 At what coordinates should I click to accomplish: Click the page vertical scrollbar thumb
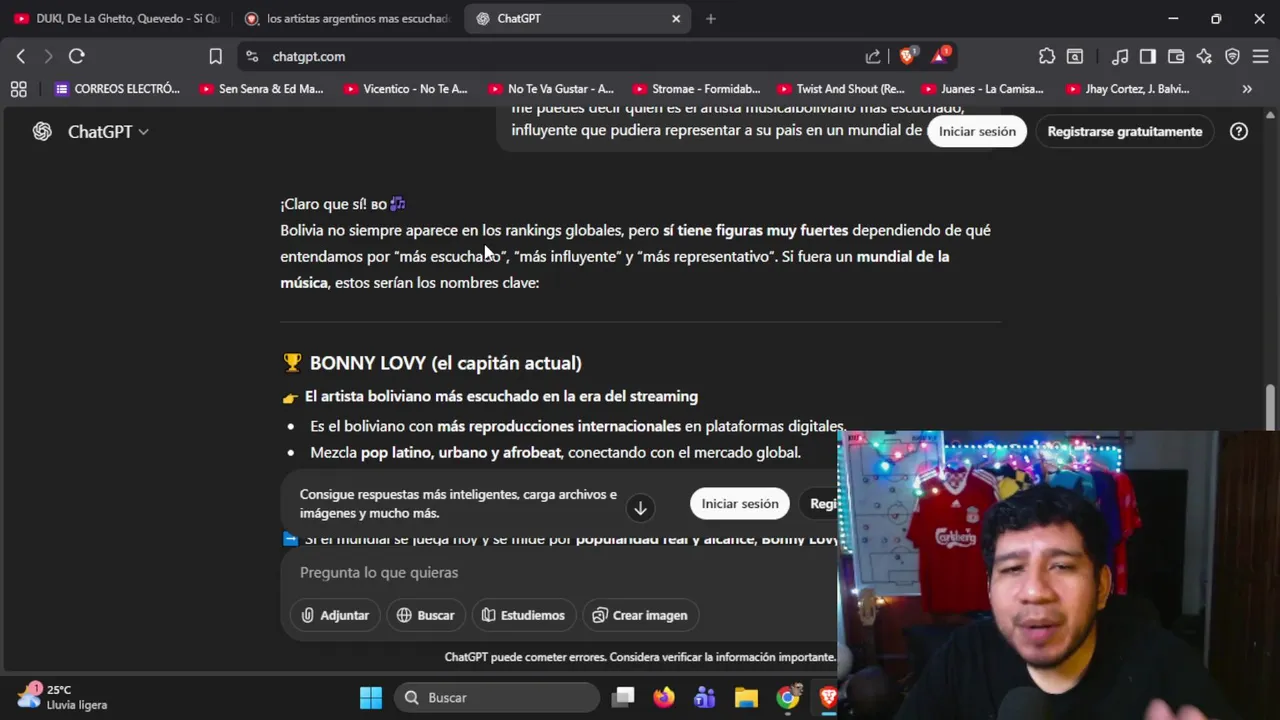click(1271, 407)
